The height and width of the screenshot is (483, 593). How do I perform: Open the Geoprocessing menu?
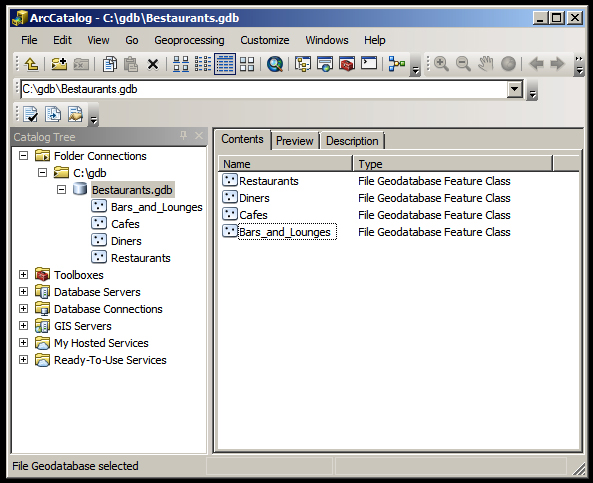click(x=189, y=40)
